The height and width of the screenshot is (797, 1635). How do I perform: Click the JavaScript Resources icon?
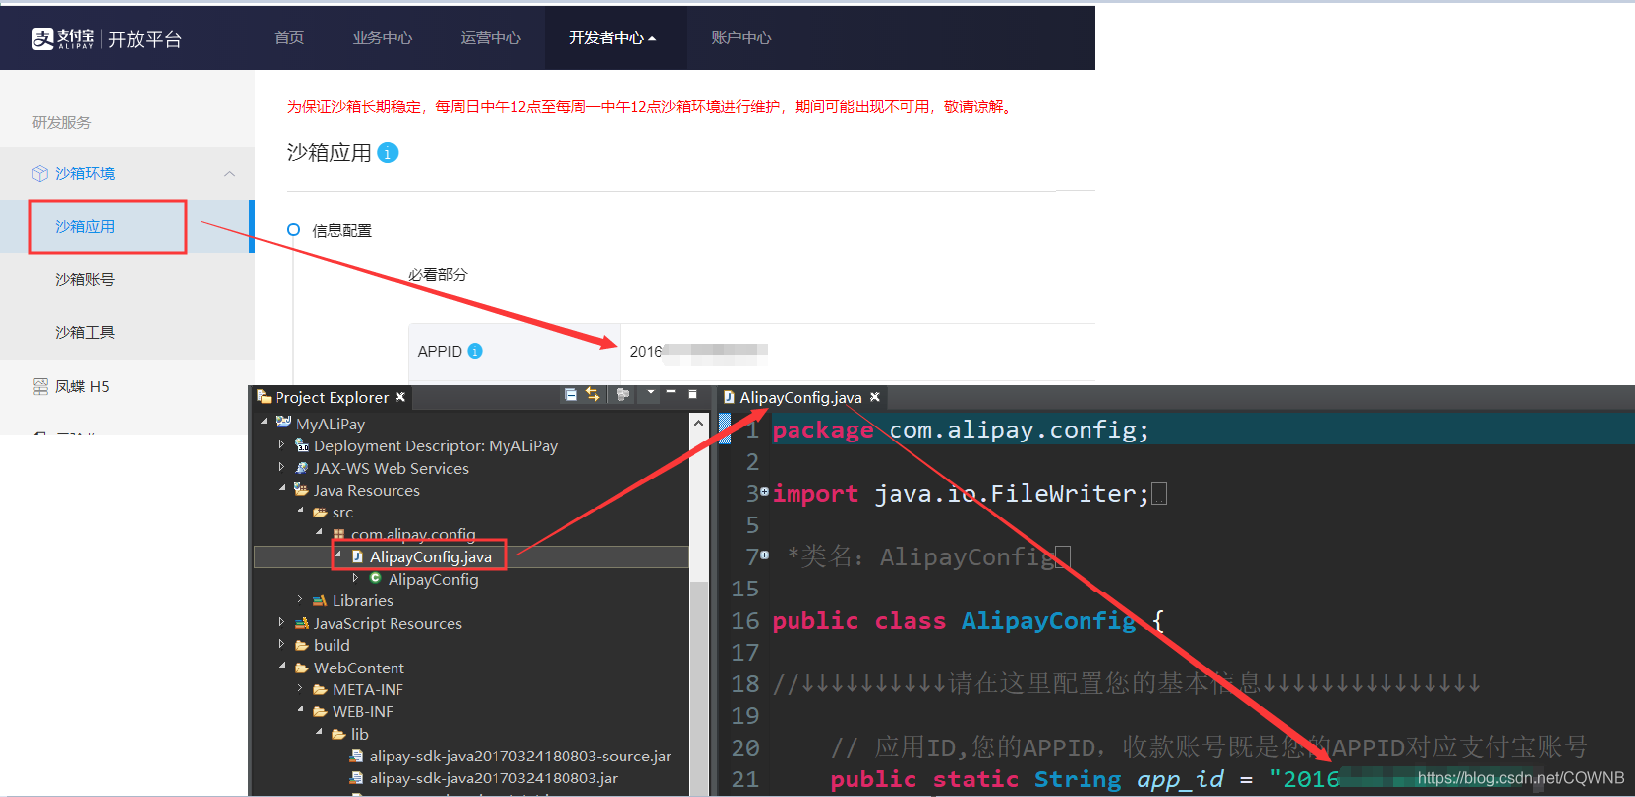click(x=302, y=623)
